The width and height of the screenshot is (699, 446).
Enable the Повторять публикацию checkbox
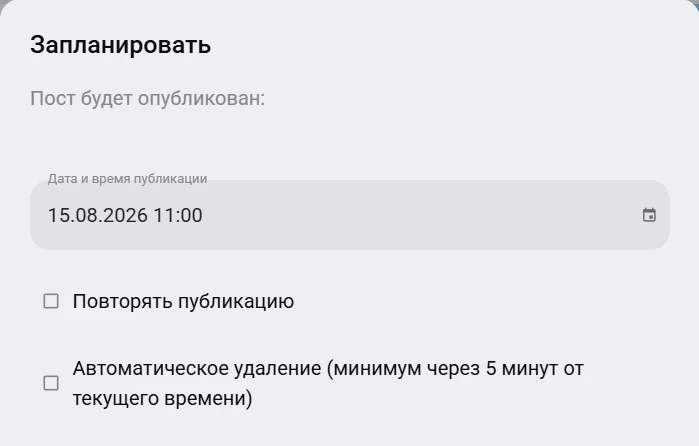(51, 301)
